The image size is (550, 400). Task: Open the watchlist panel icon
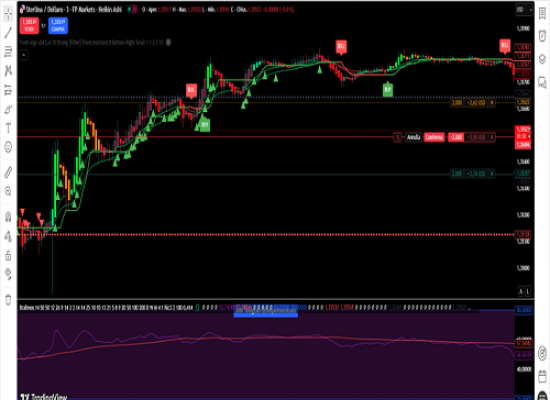(542, 13)
